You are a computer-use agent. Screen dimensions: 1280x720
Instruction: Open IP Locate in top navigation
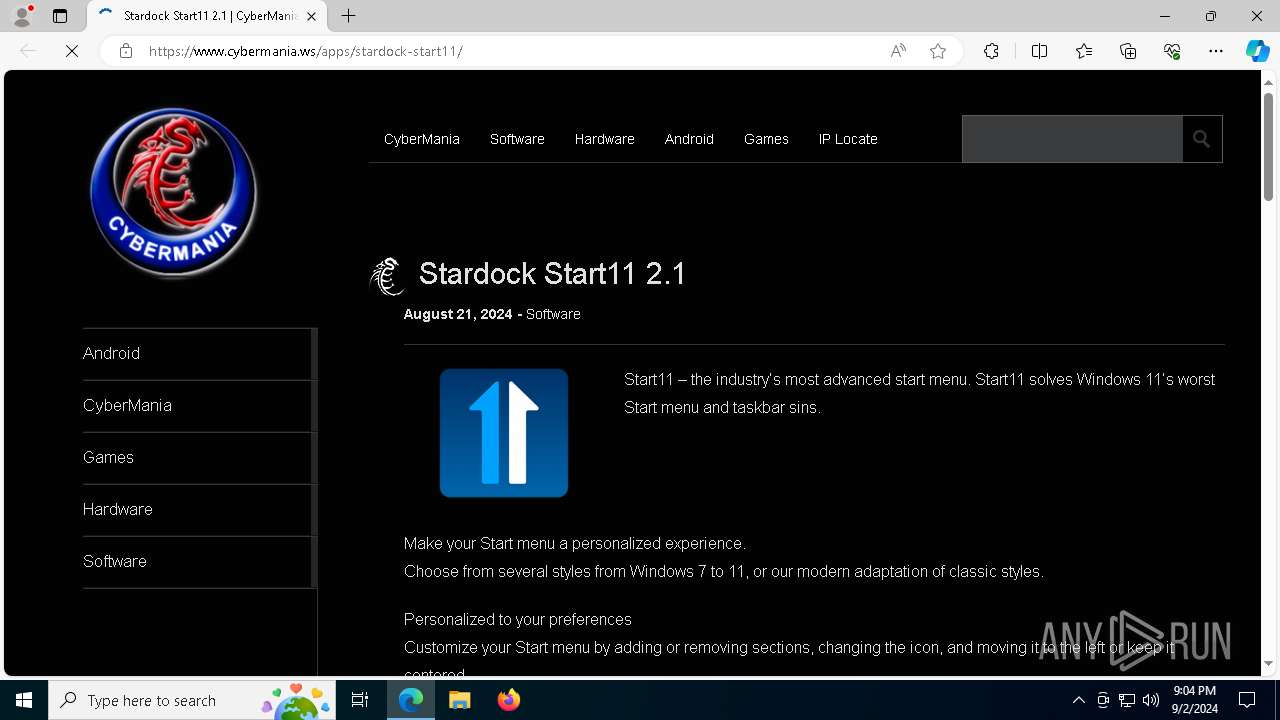(x=848, y=139)
